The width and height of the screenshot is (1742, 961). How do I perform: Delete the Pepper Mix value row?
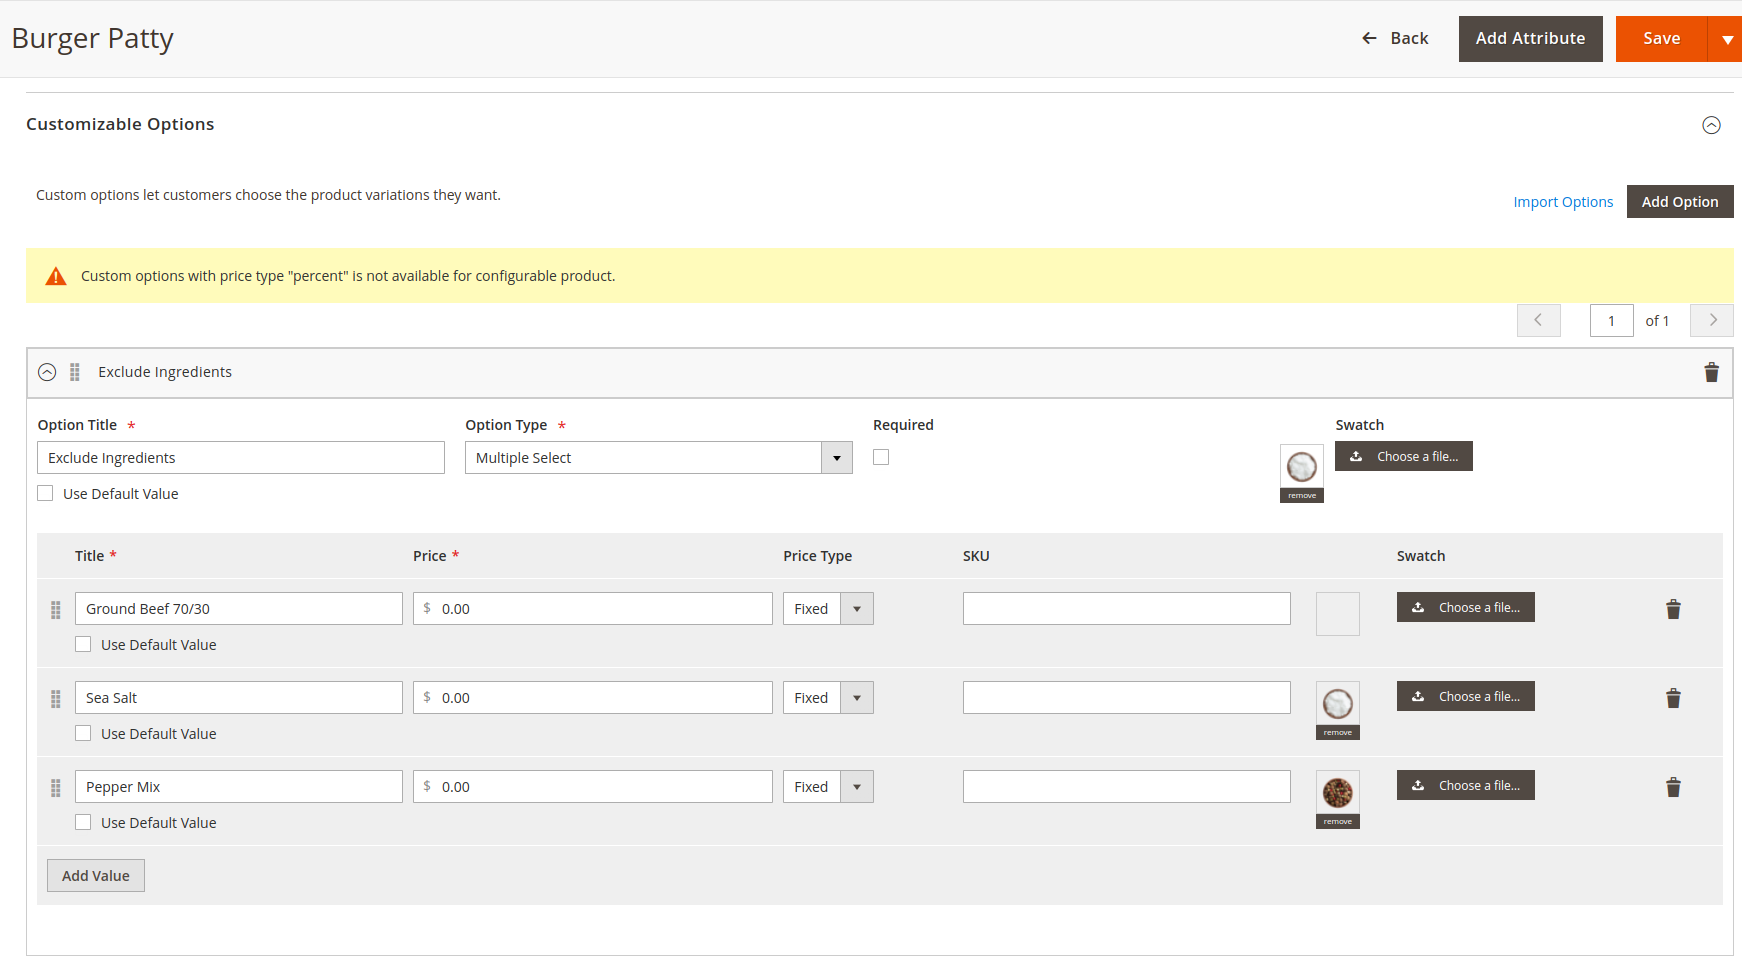(1673, 787)
